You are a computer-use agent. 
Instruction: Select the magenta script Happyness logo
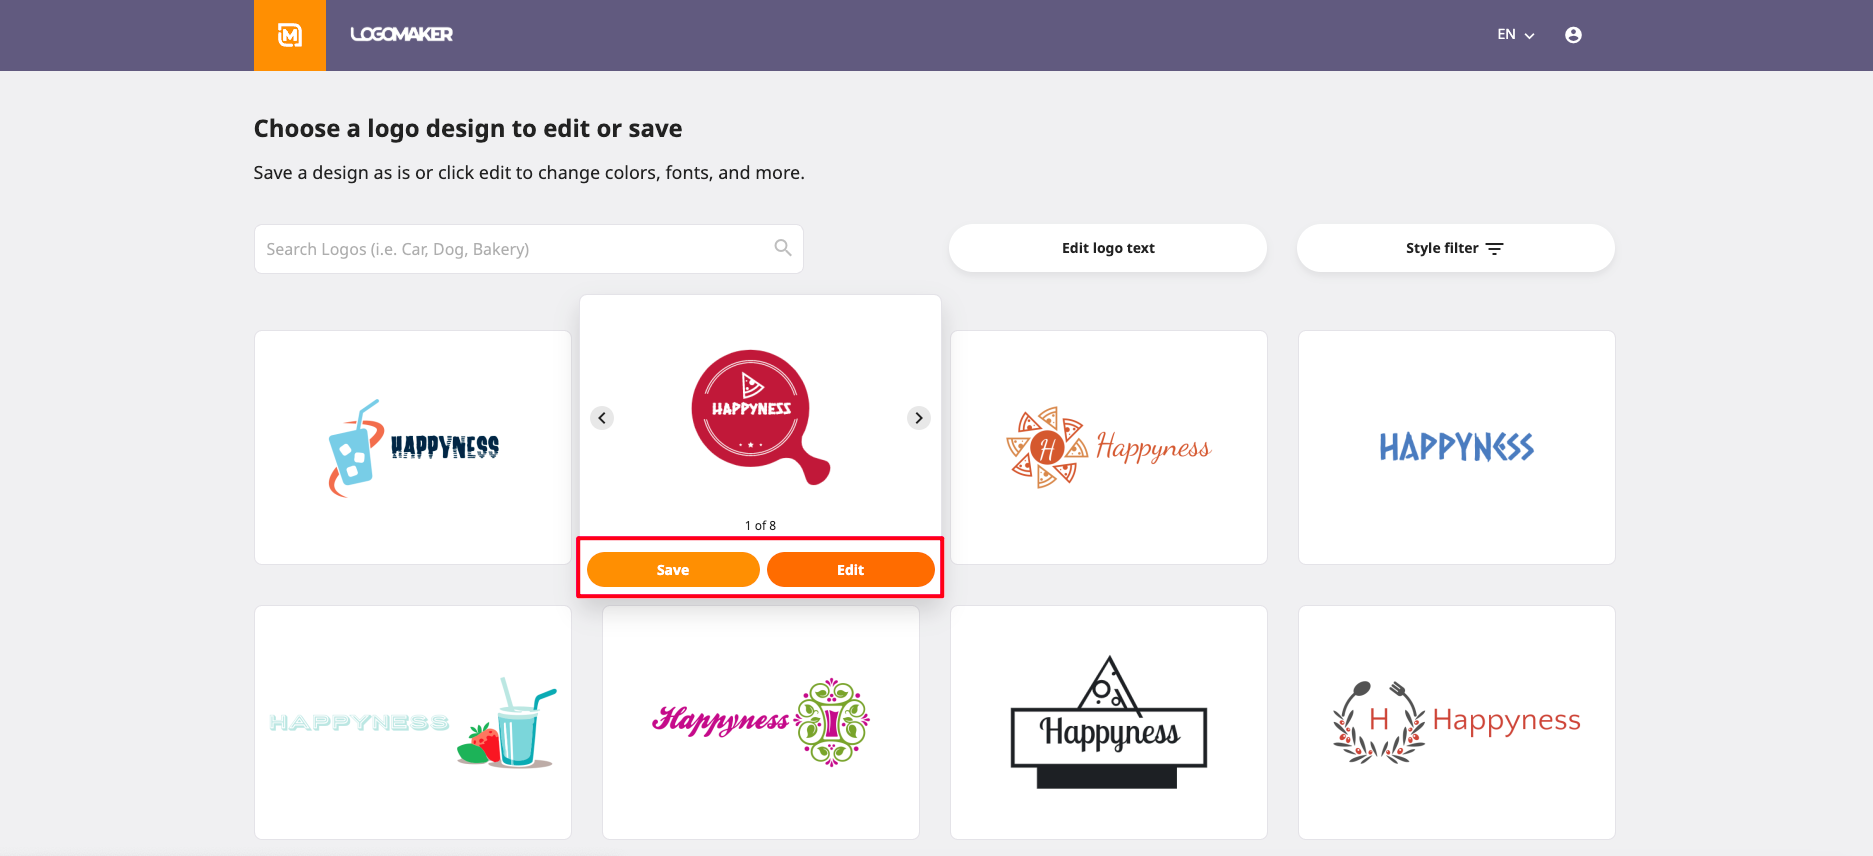coord(760,722)
